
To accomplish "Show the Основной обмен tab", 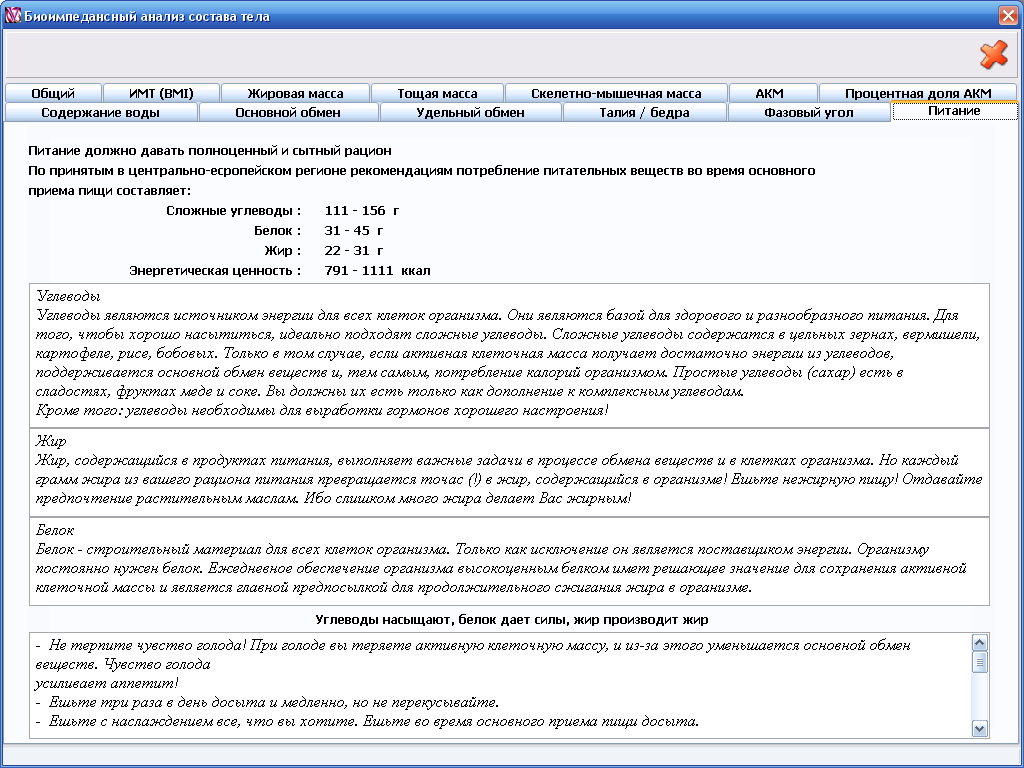I will pos(288,112).
